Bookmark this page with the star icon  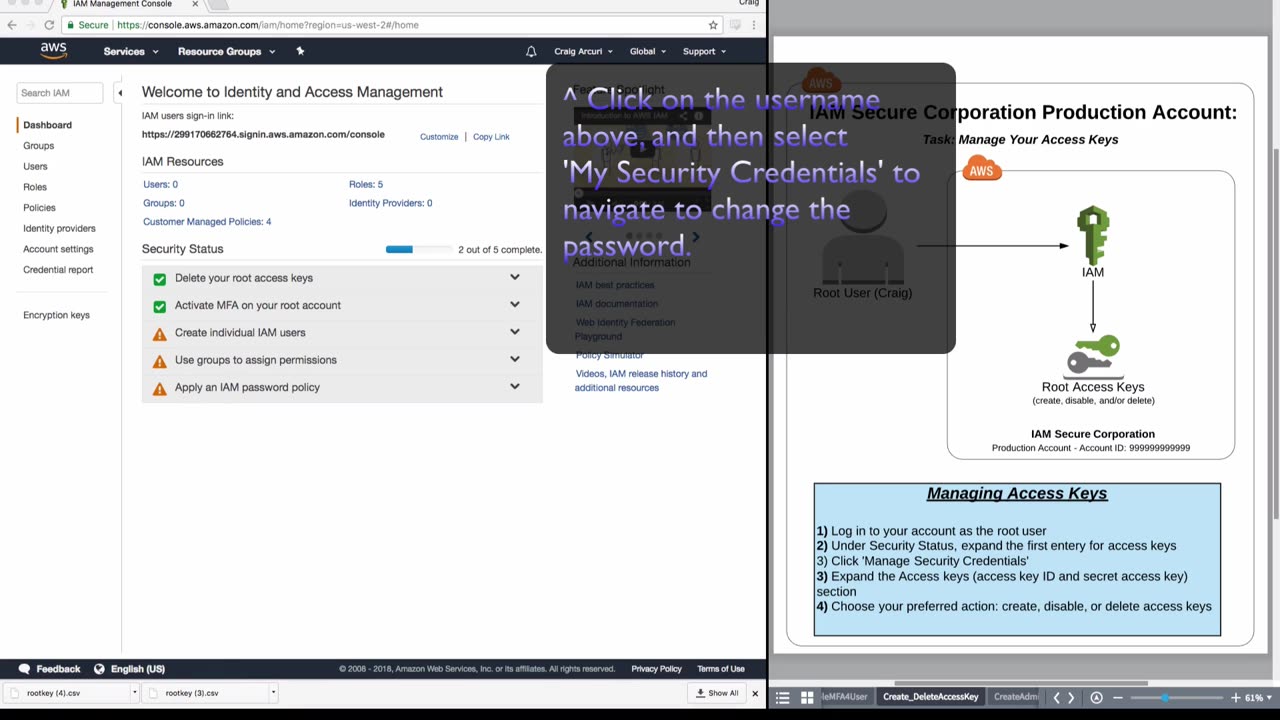click(713, 25)
